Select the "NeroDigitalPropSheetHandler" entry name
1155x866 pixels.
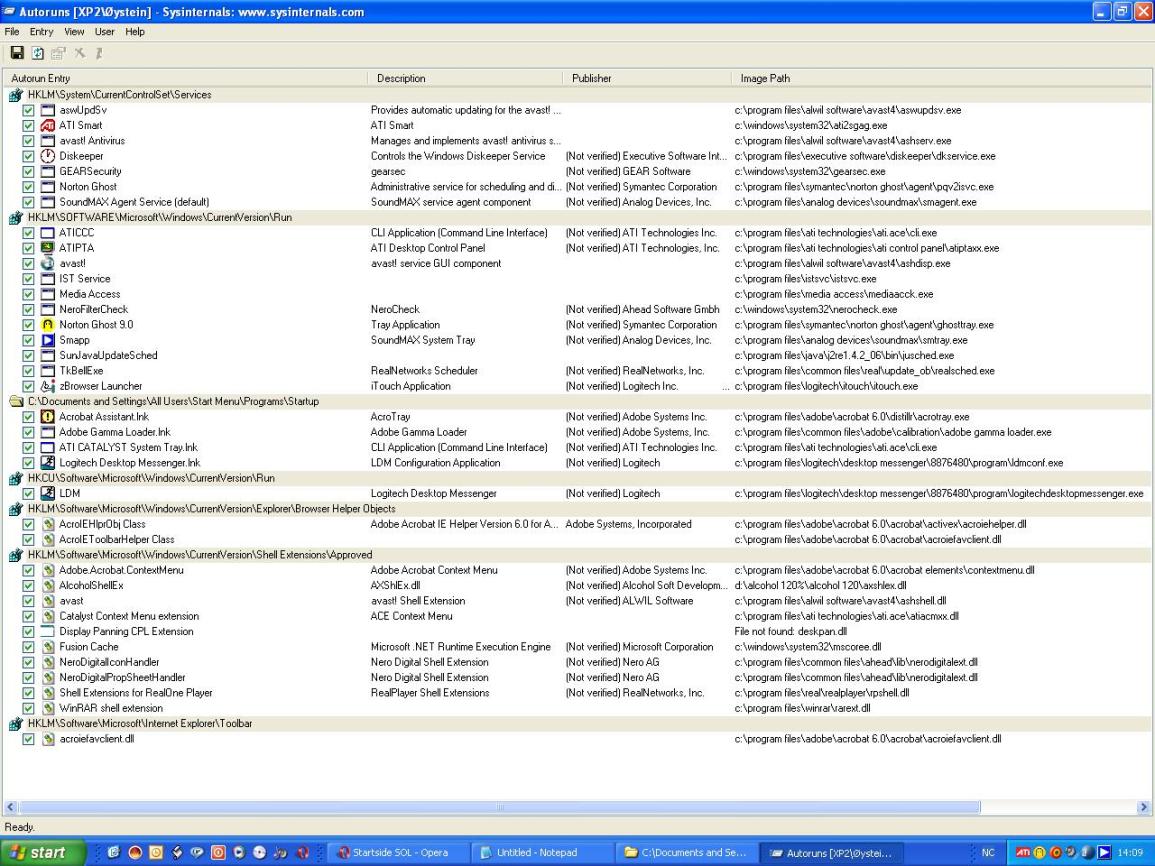pos(122,677)
